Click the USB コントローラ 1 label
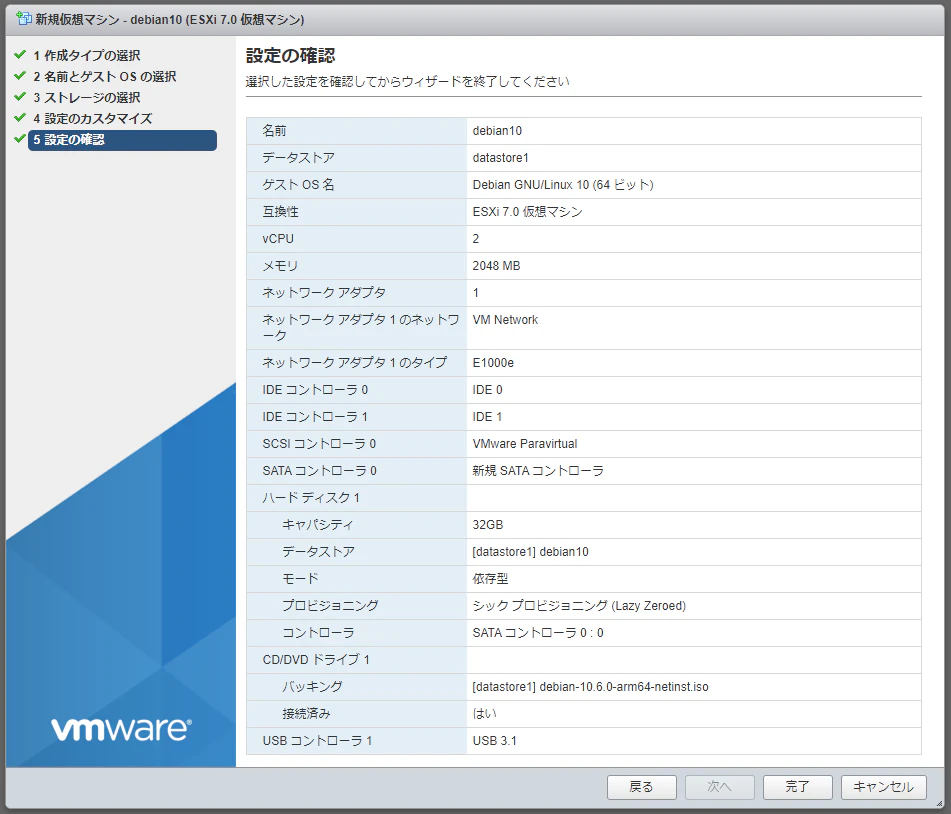This screenshot has width=951, height=814. 317,741
